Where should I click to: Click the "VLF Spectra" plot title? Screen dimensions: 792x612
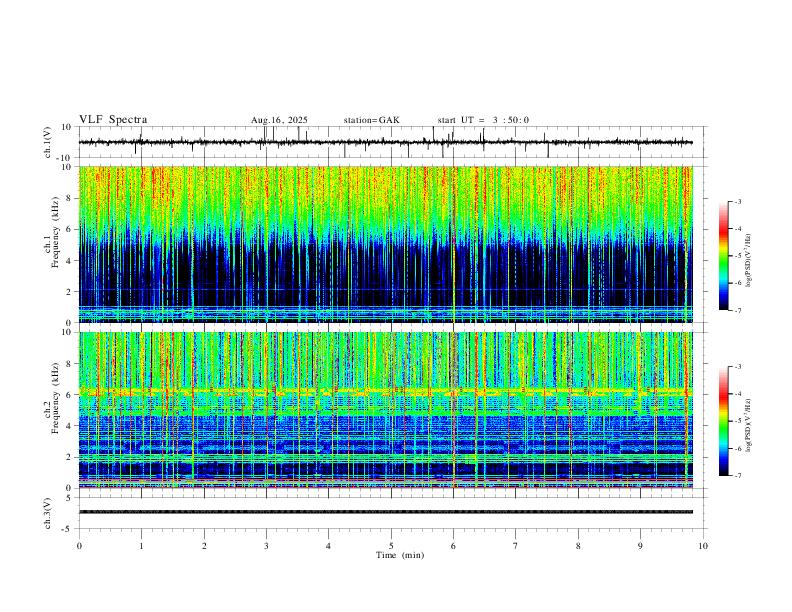click(113, 120)
